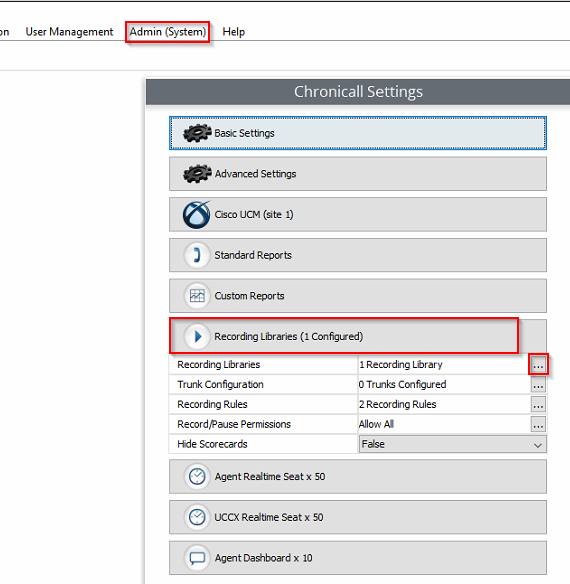Expand UCCX Realtime Seat x 50 section
570x584 pixels.
click(358, 517)
